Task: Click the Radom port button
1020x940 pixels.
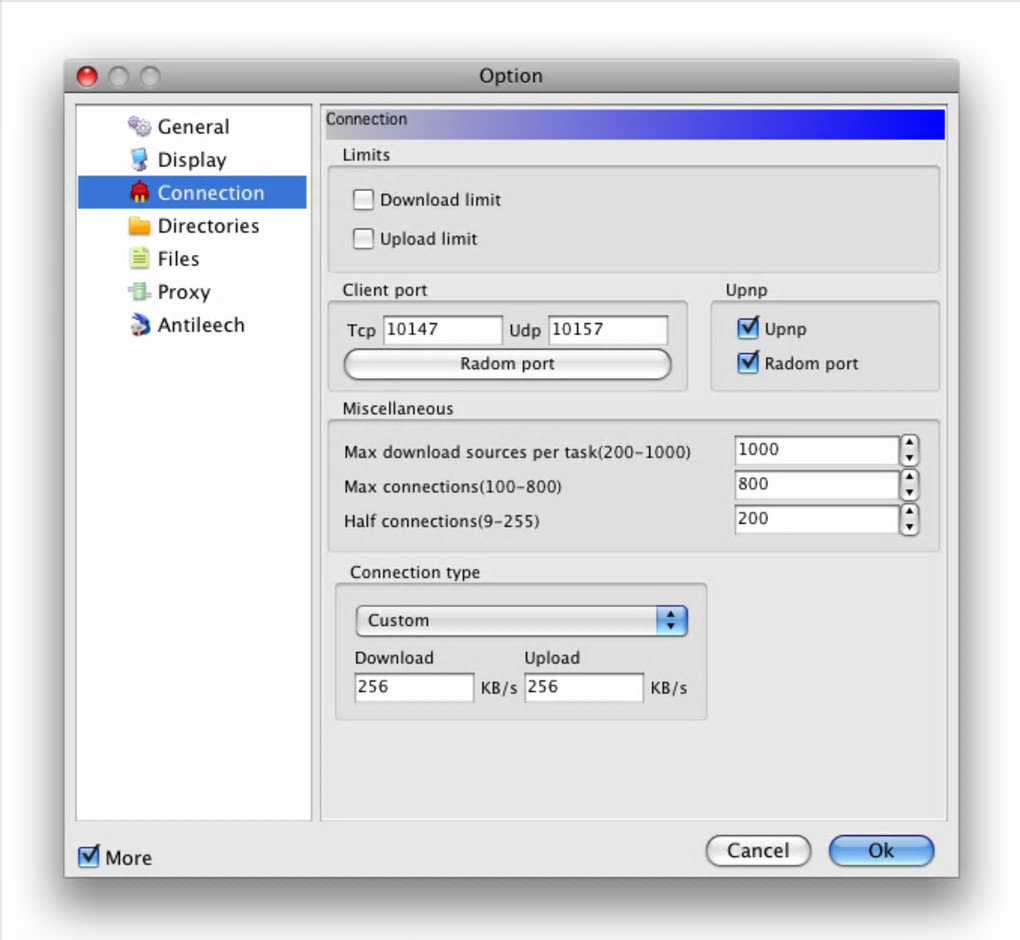Action: click(507, 364)
